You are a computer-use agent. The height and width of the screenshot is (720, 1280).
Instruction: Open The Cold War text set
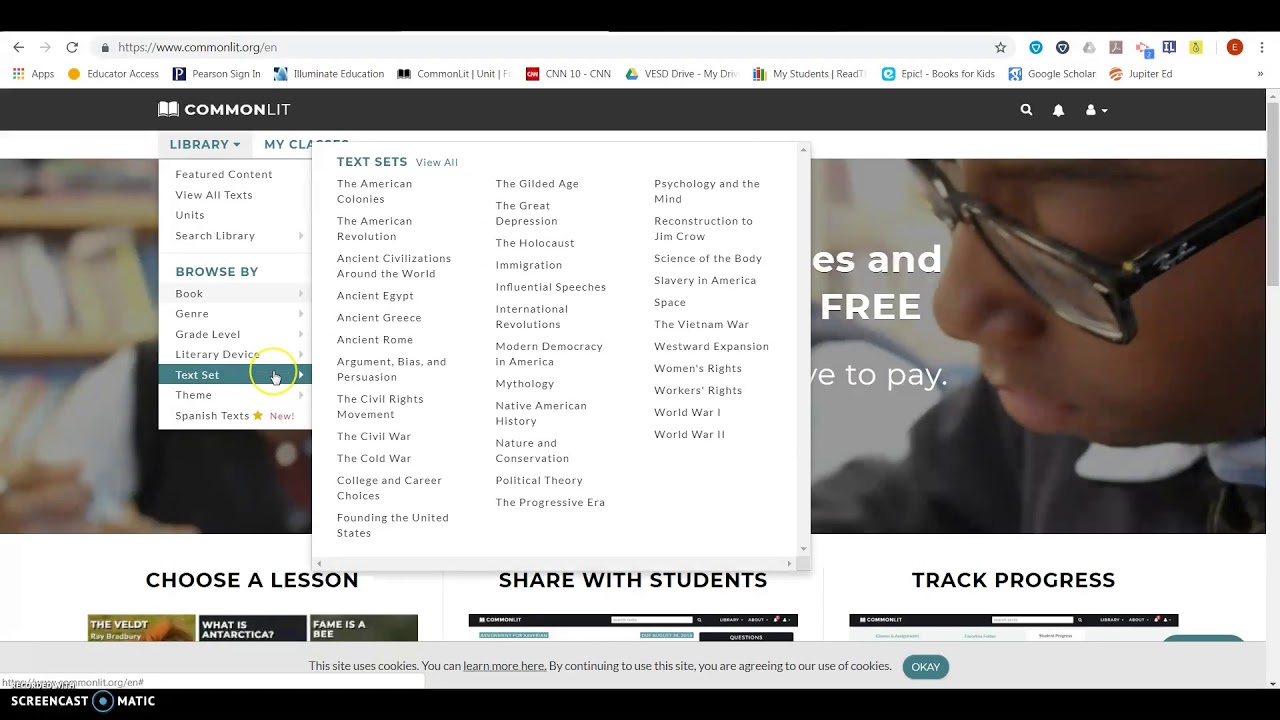click(374, 459)
